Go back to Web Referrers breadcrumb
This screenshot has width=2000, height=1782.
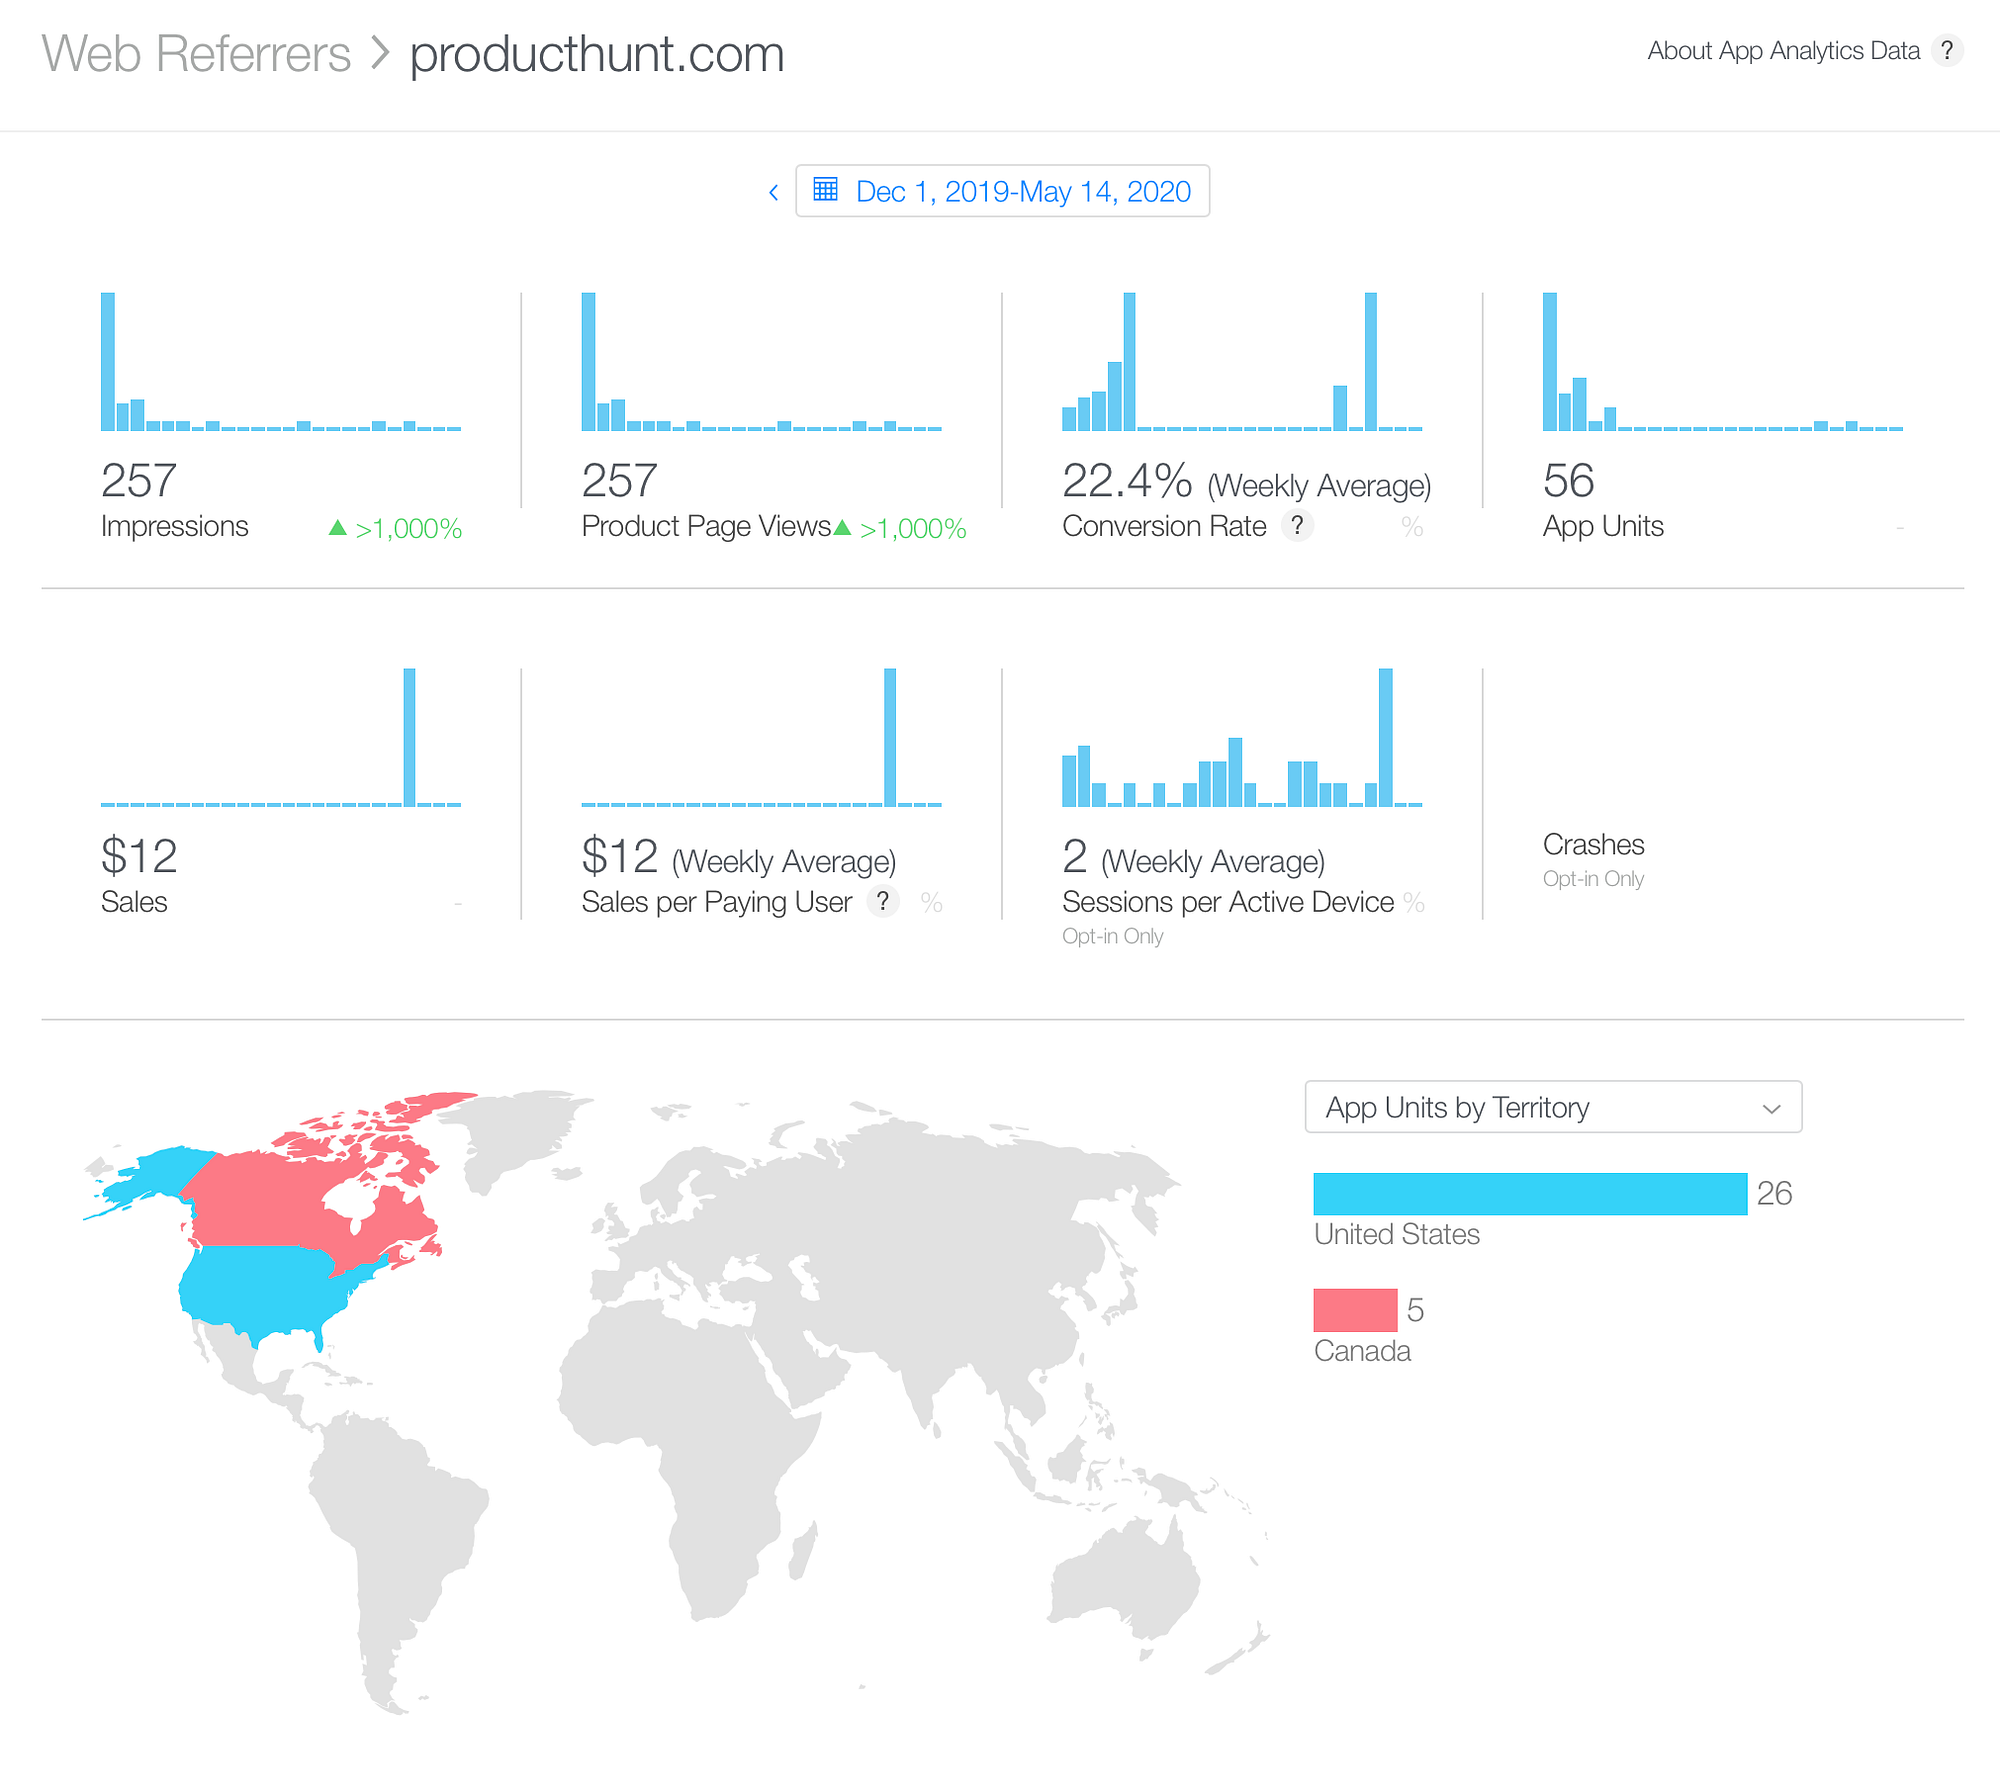[x=196, y=54]
